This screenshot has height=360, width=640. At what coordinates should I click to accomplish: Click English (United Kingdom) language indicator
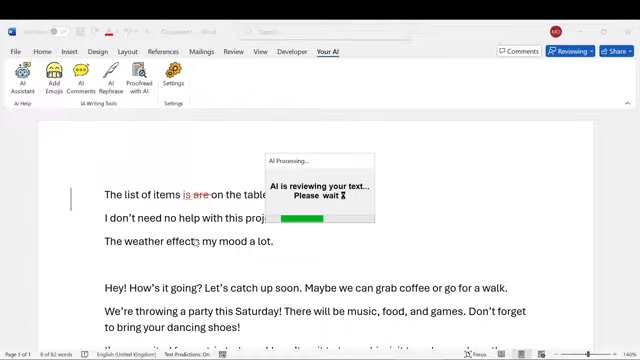(127, 354)
